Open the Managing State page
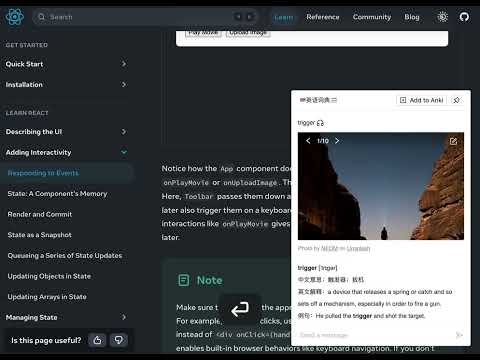The image size is (480, 360). pos(31,317)
